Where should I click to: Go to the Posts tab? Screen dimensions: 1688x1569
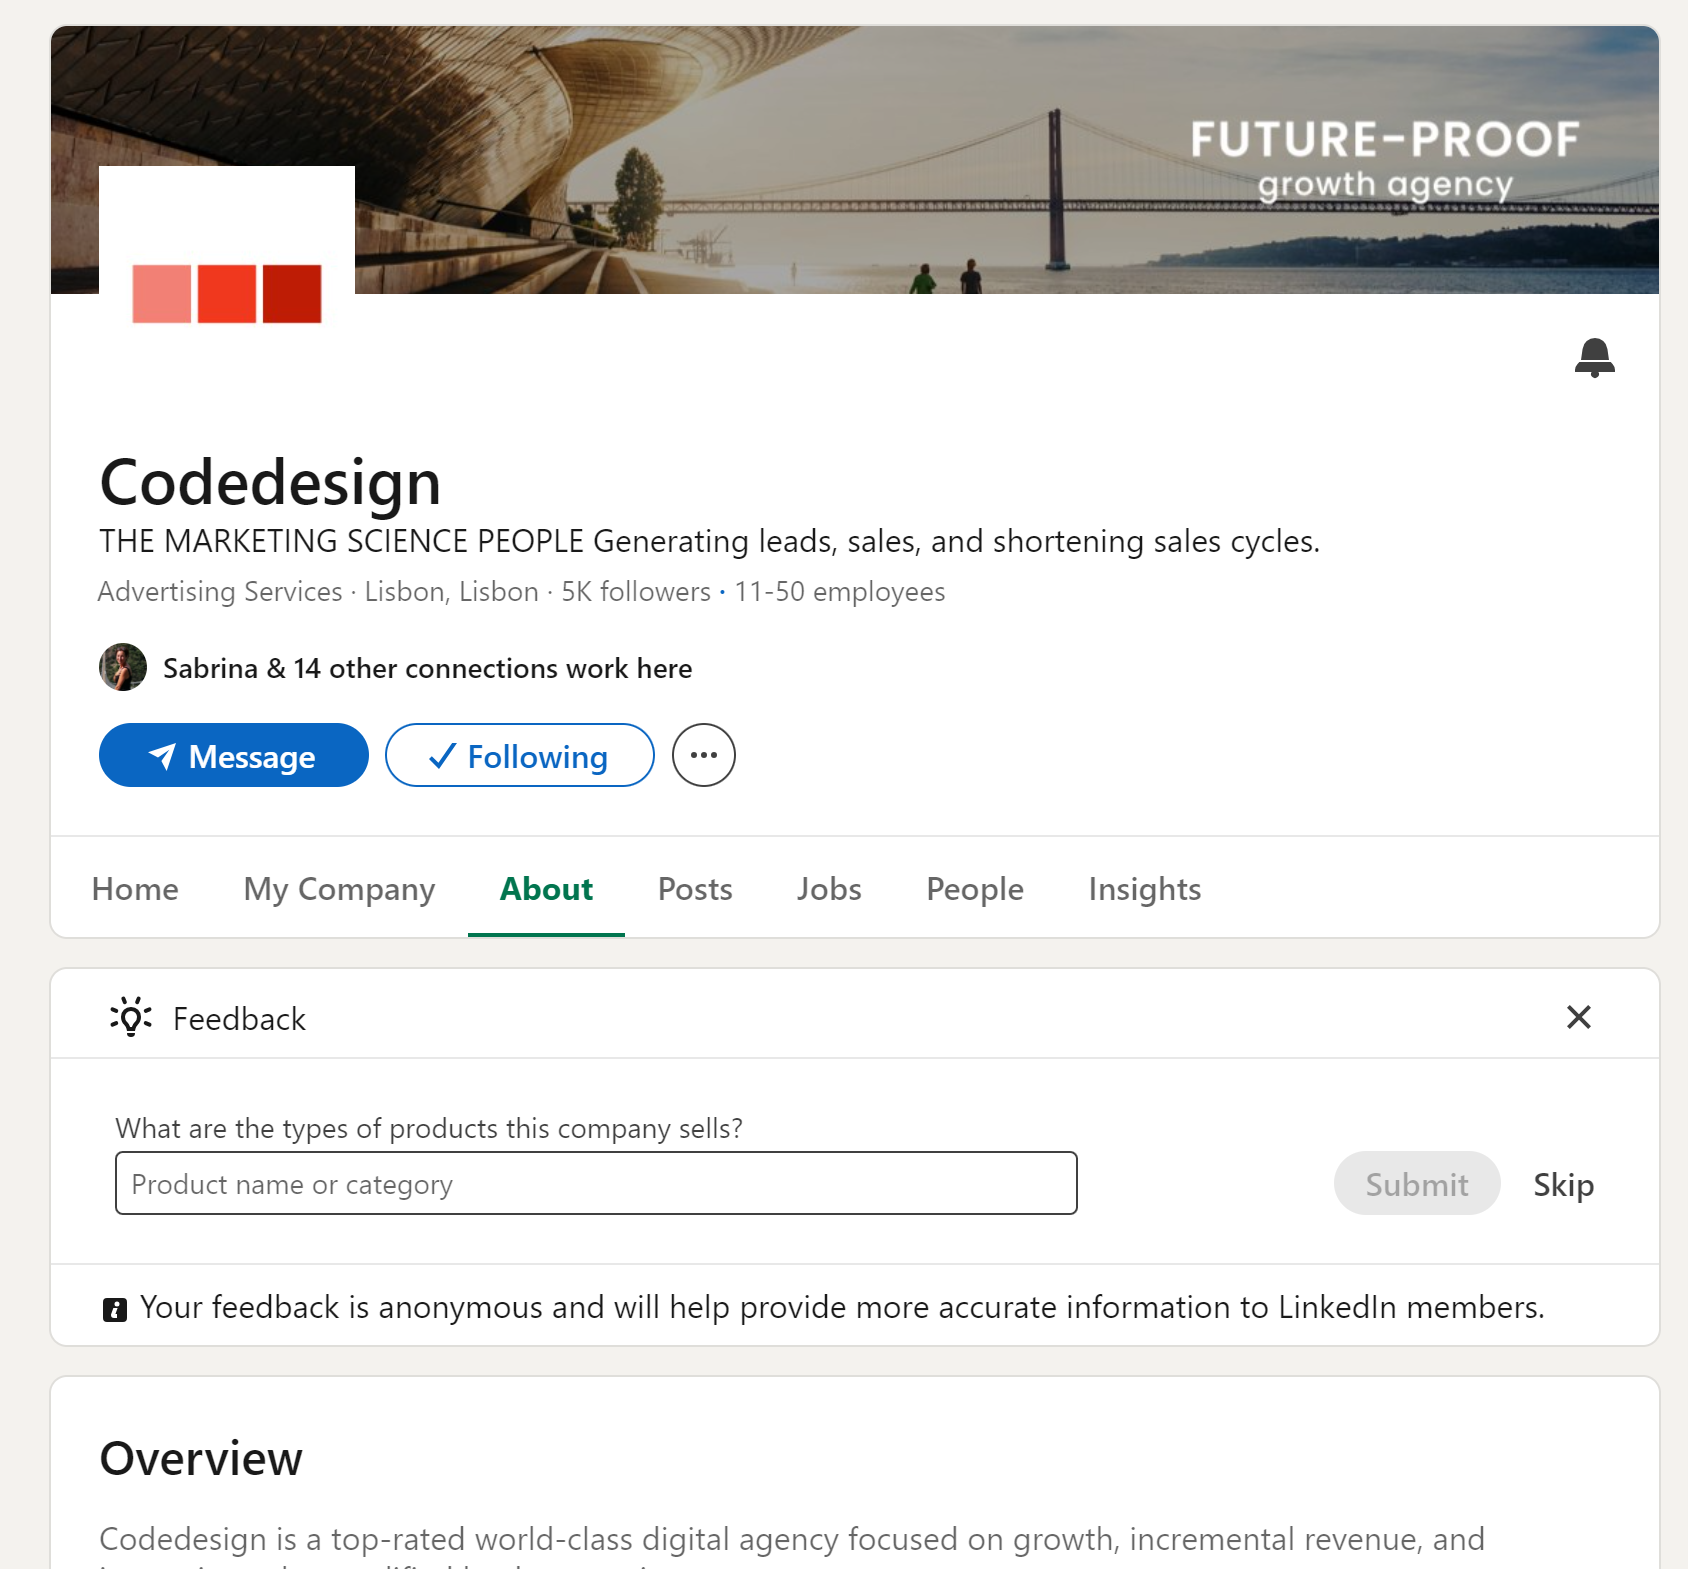pos(695,889)
